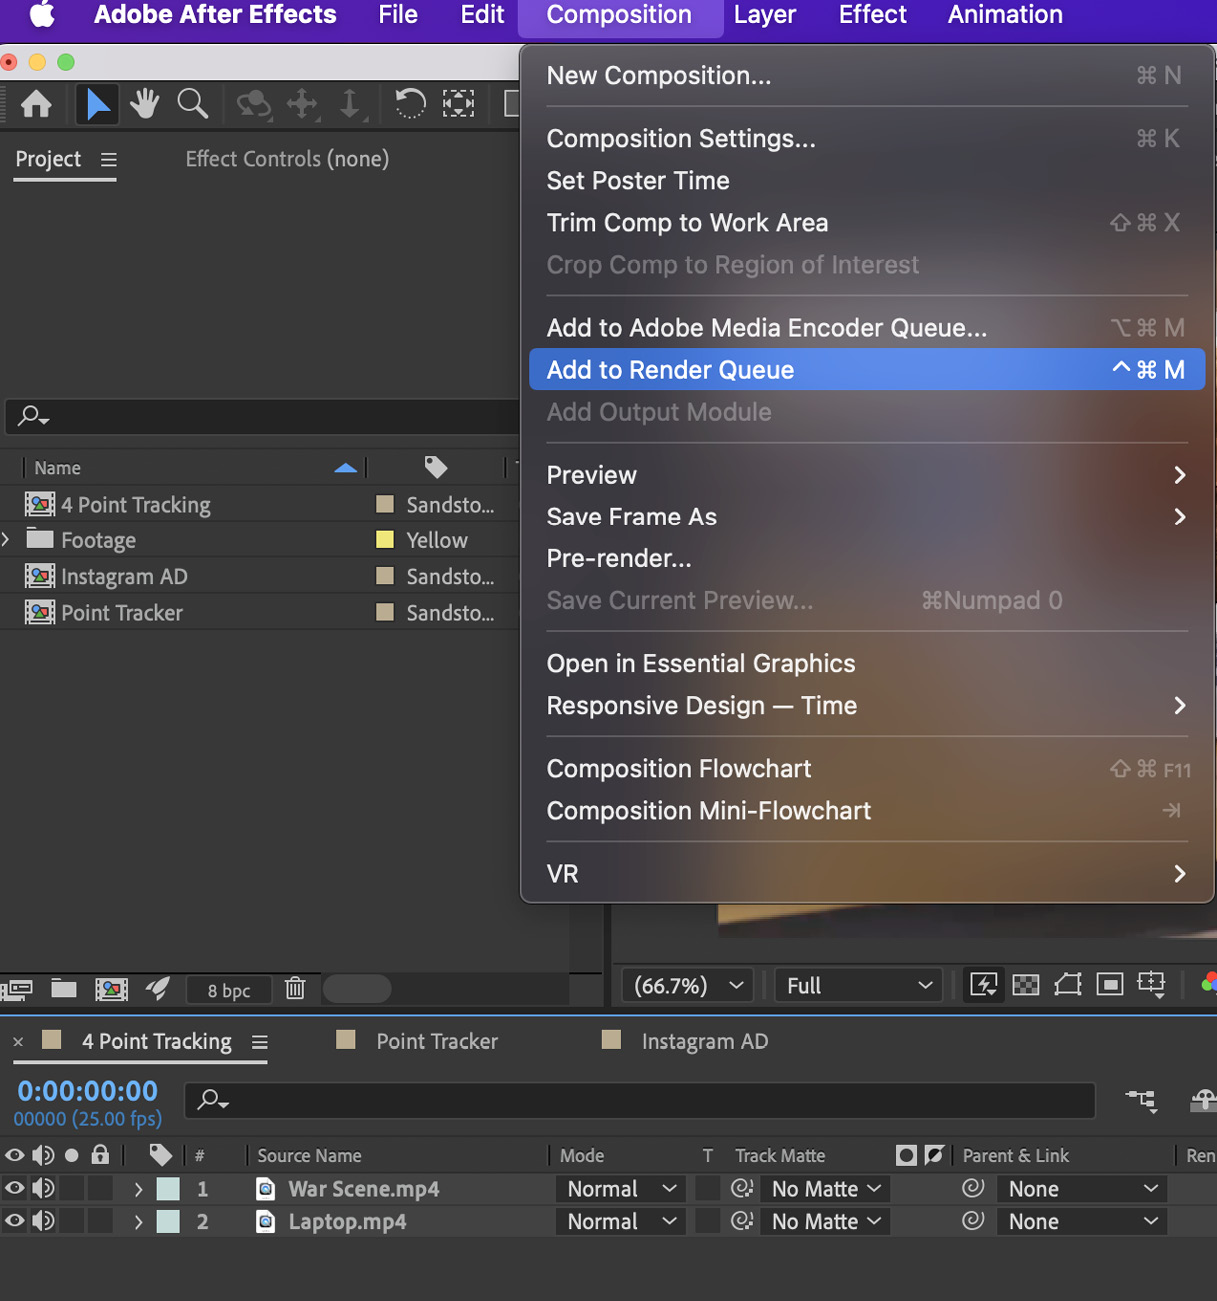
Task: Hide video of Laptop.mp4 layer
Action: (x=15, y=1221)
